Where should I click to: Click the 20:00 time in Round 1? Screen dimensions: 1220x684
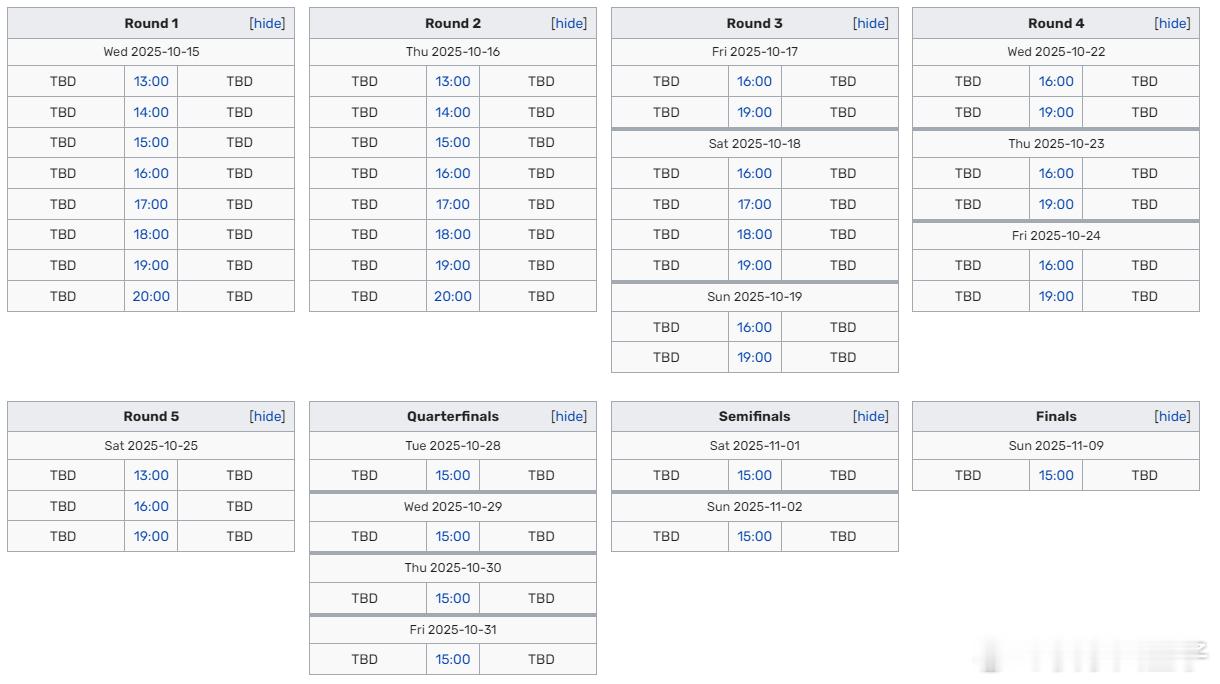click(151, 296)
